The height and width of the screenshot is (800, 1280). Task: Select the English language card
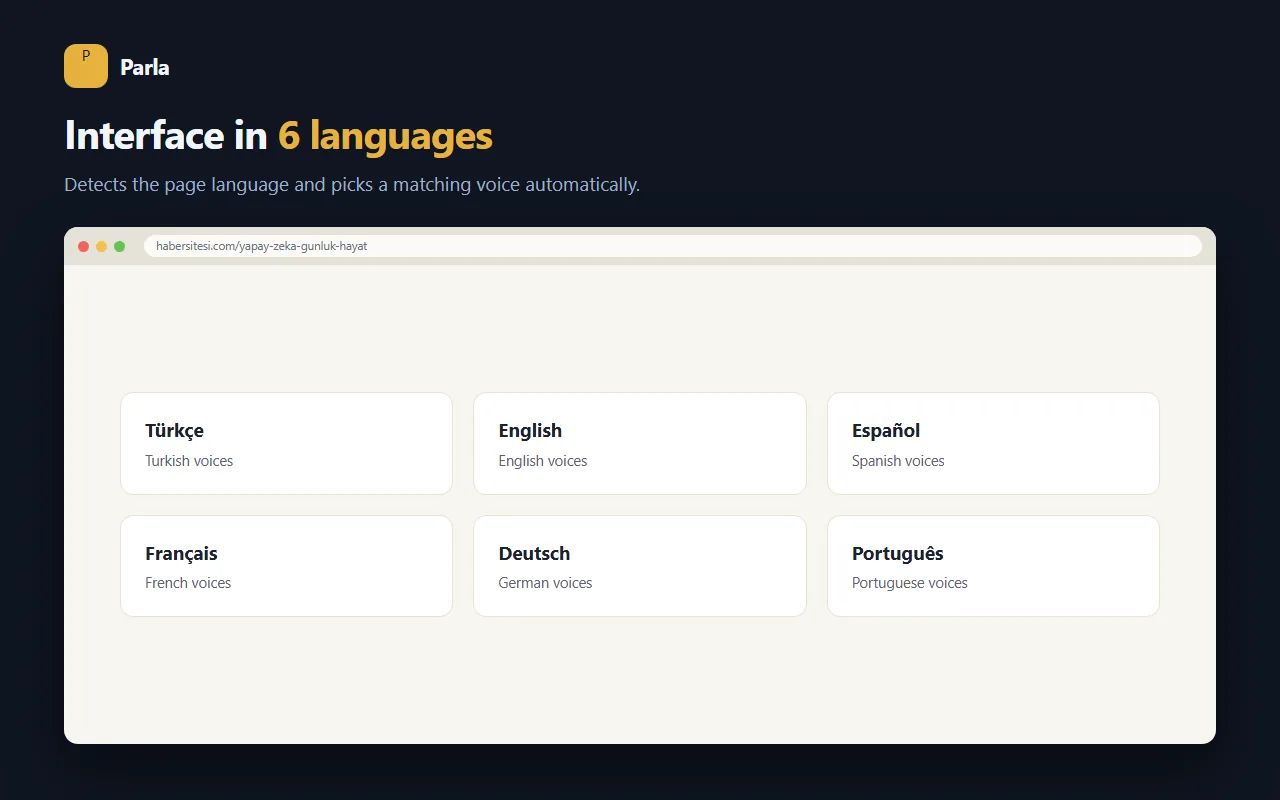(640, 443)
